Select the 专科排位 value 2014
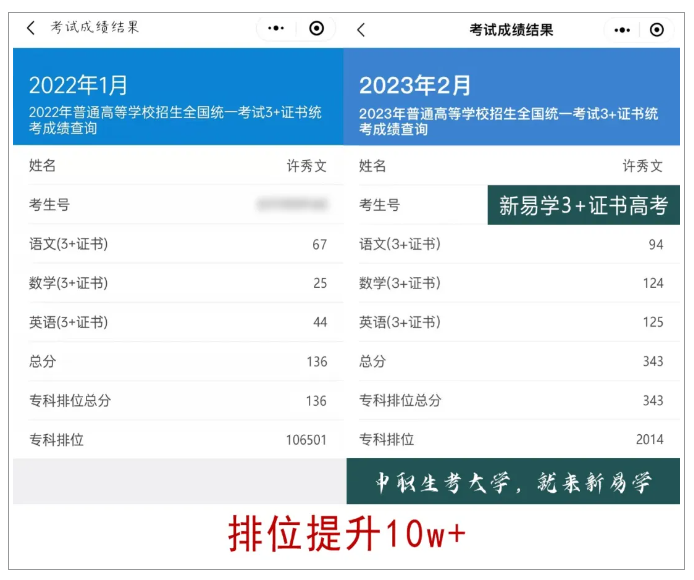The height and width of the screenshot is (580, 694). tap(649, 439)
